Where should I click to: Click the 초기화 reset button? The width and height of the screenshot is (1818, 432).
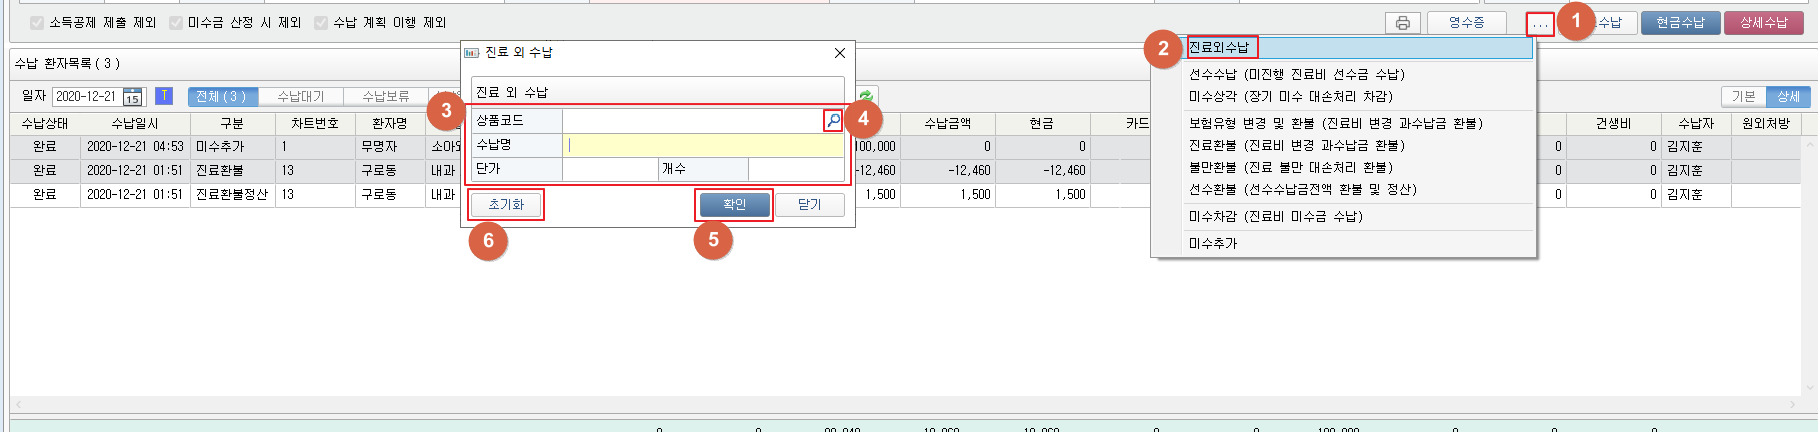(x=506, y=205)
